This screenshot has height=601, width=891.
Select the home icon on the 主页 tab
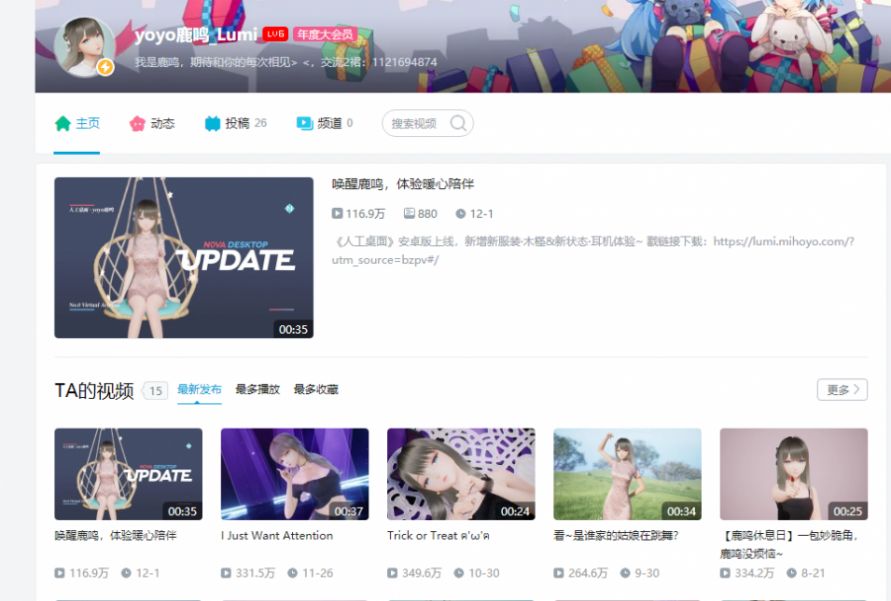click(62, 124)
